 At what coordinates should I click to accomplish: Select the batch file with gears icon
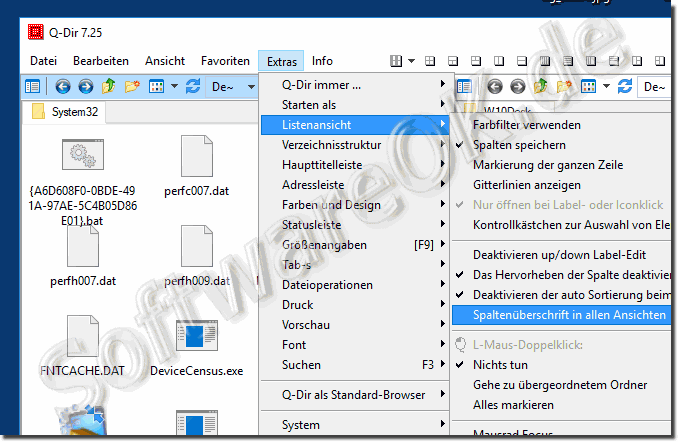[83, 154]
